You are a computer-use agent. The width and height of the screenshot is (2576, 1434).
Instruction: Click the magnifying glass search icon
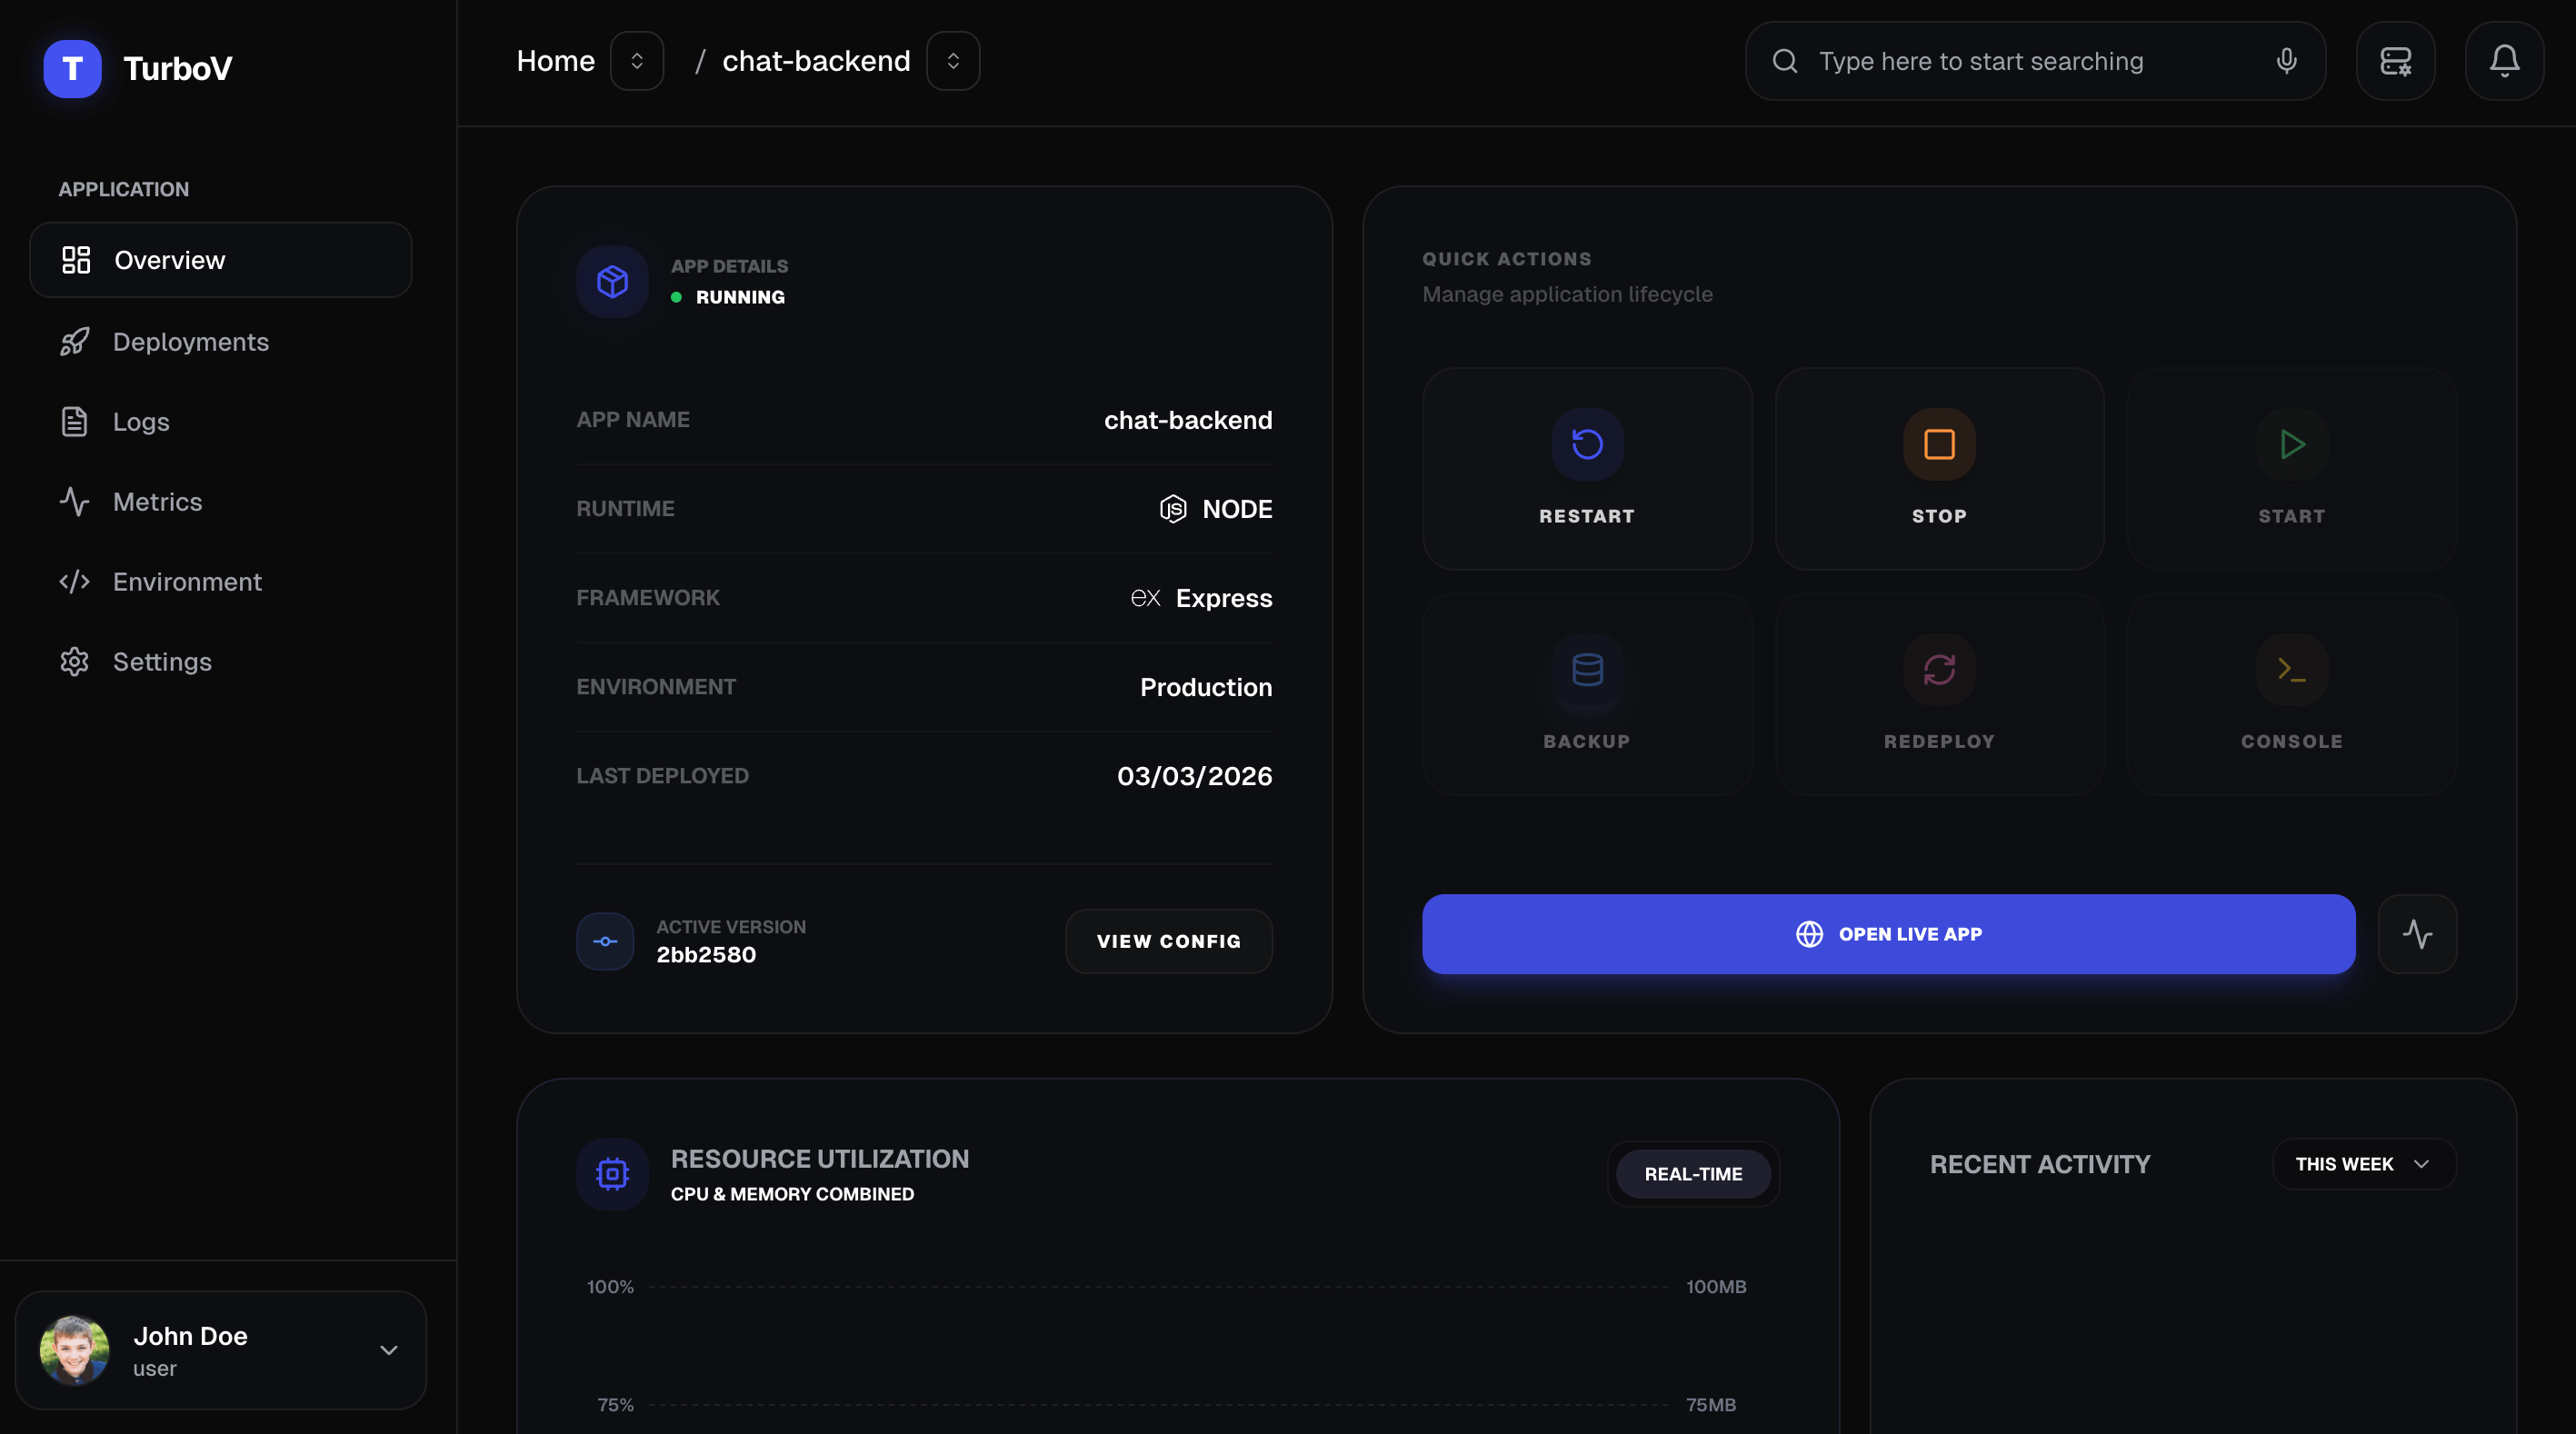1785,61
